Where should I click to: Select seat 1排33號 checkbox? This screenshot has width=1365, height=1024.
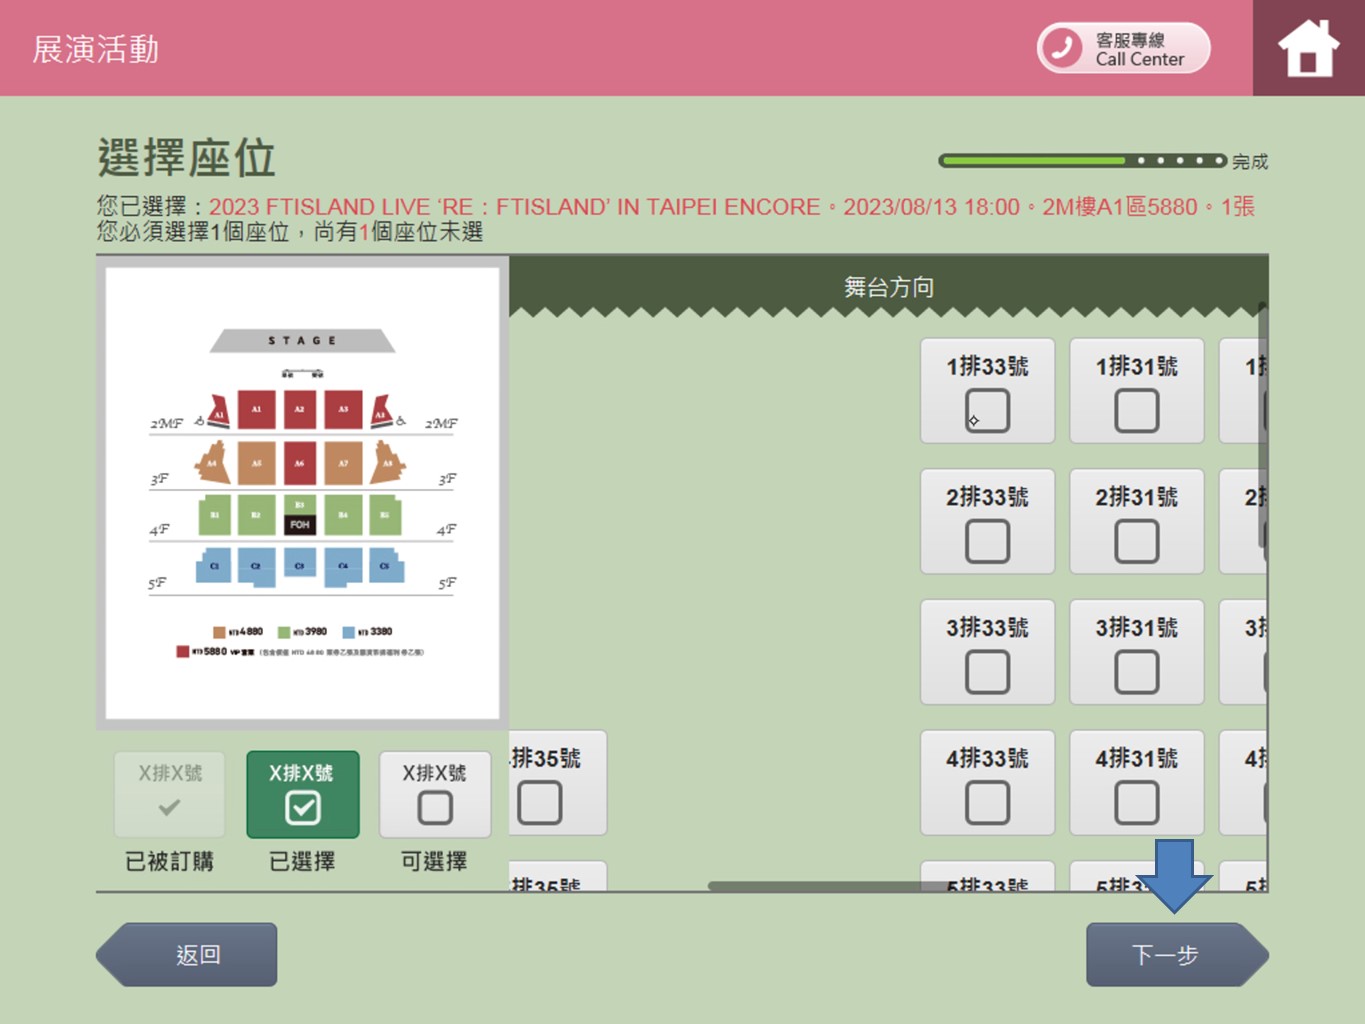[987, 410]
